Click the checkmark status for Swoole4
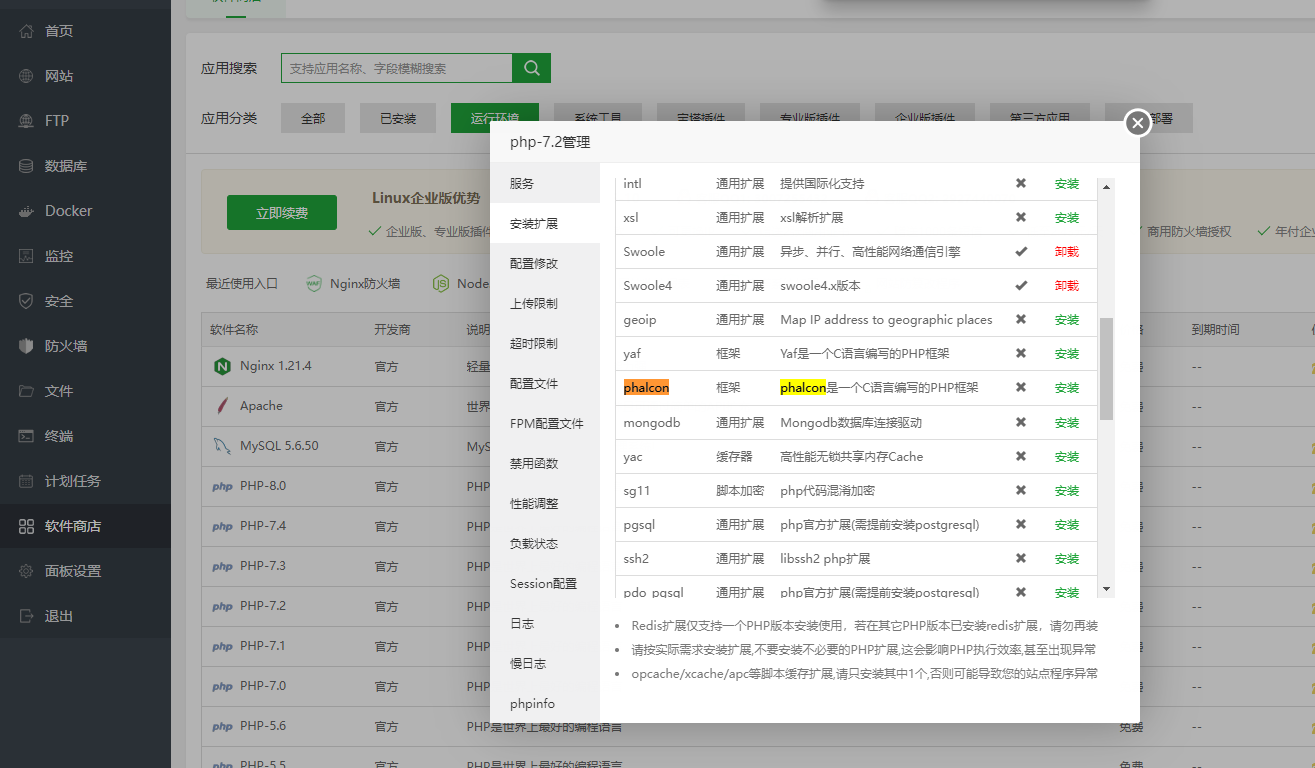 pos(1021,285)
